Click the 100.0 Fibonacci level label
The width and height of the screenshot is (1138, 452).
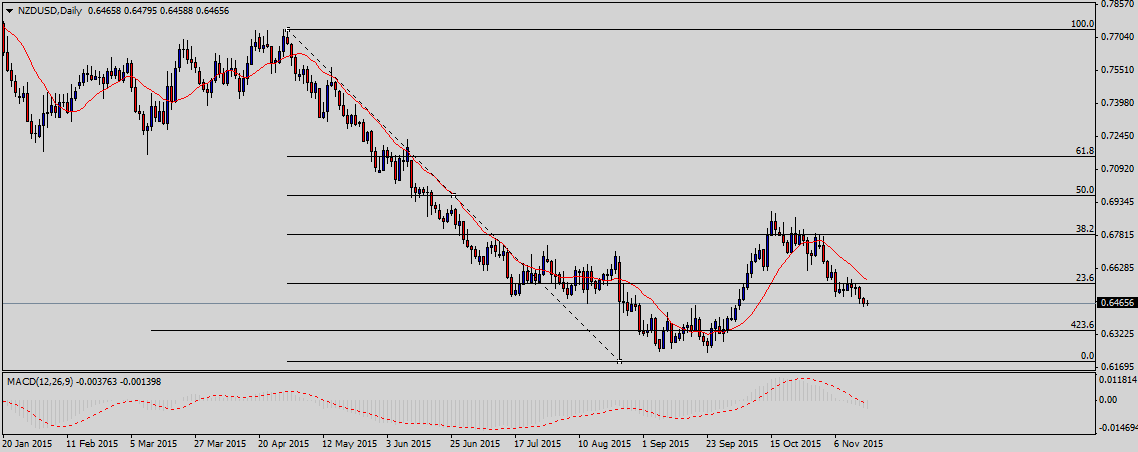click(1080, 23)
